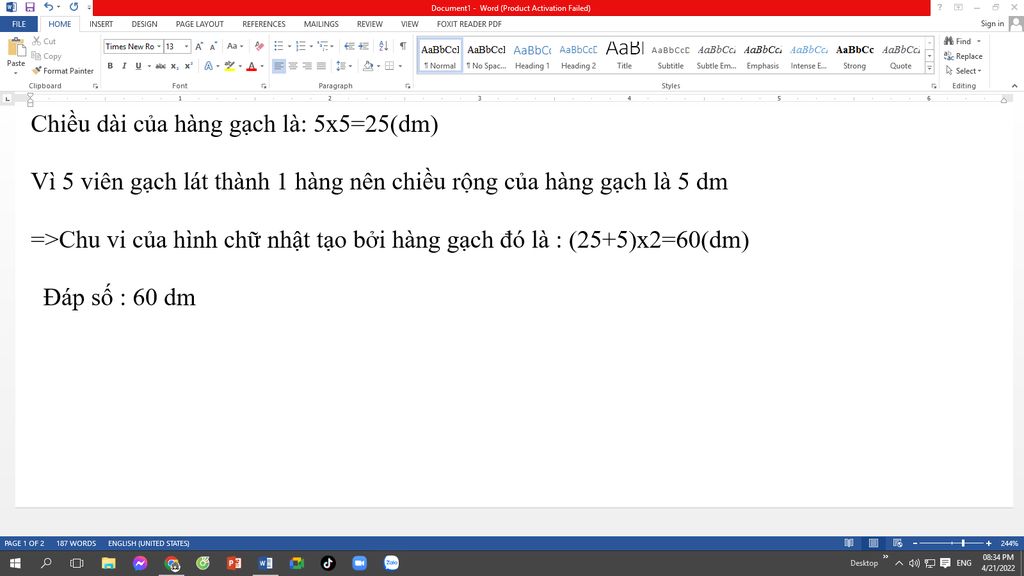Apply subscript formatting
Screen dimensions: 1024x576
tap(174, 66)
